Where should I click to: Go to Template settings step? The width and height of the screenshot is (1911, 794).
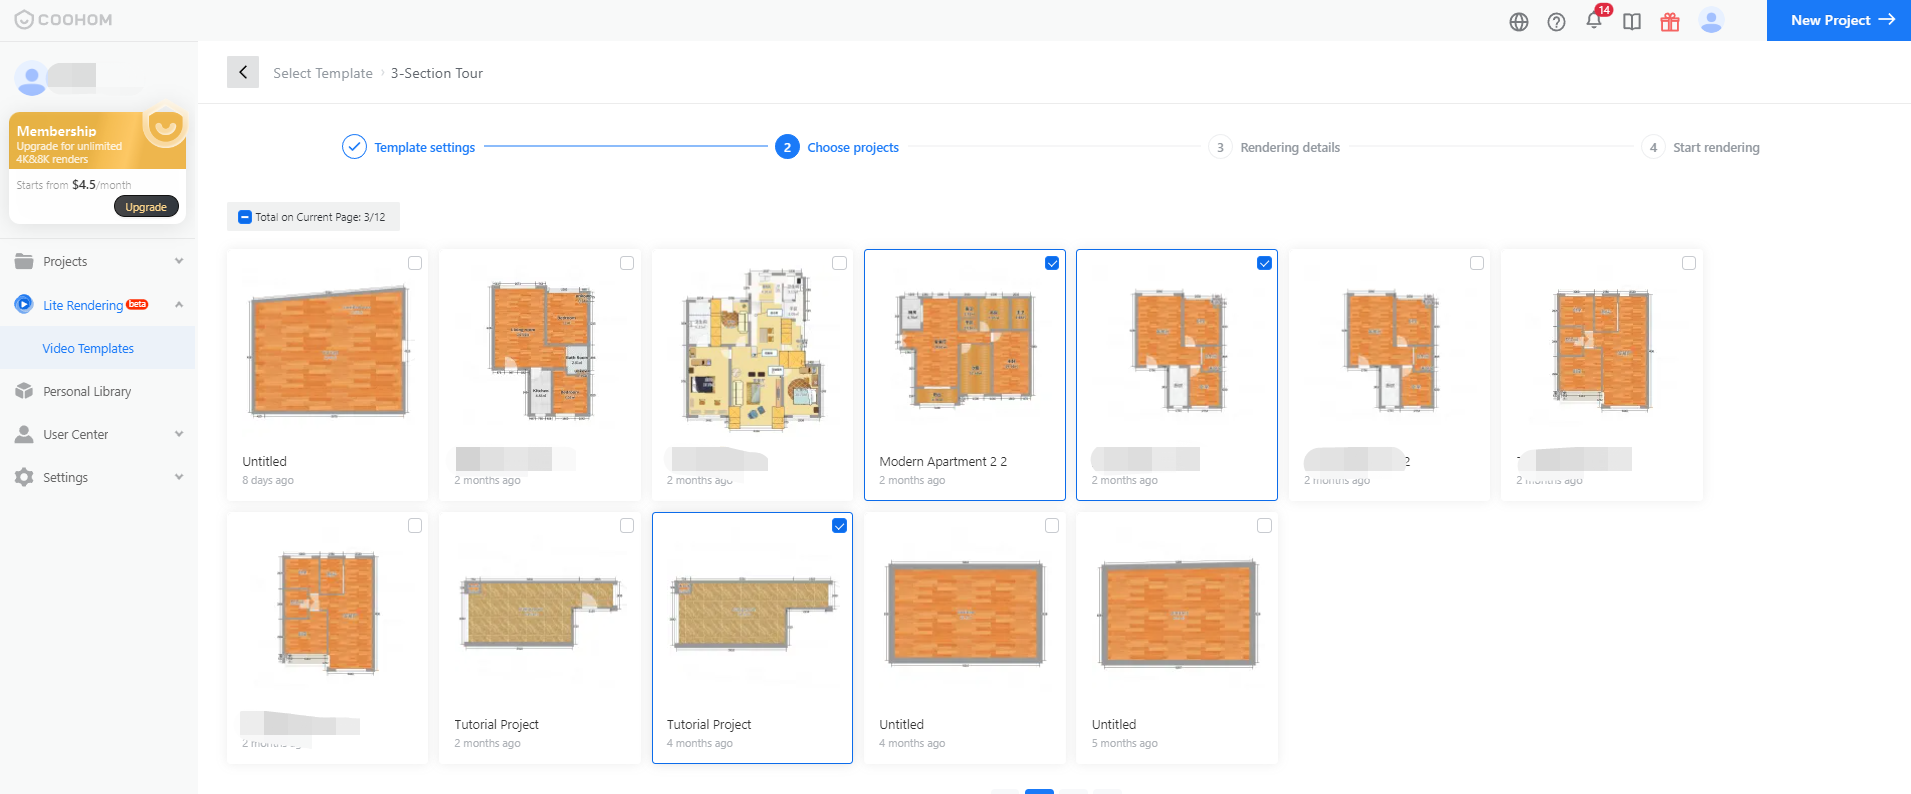424,148
